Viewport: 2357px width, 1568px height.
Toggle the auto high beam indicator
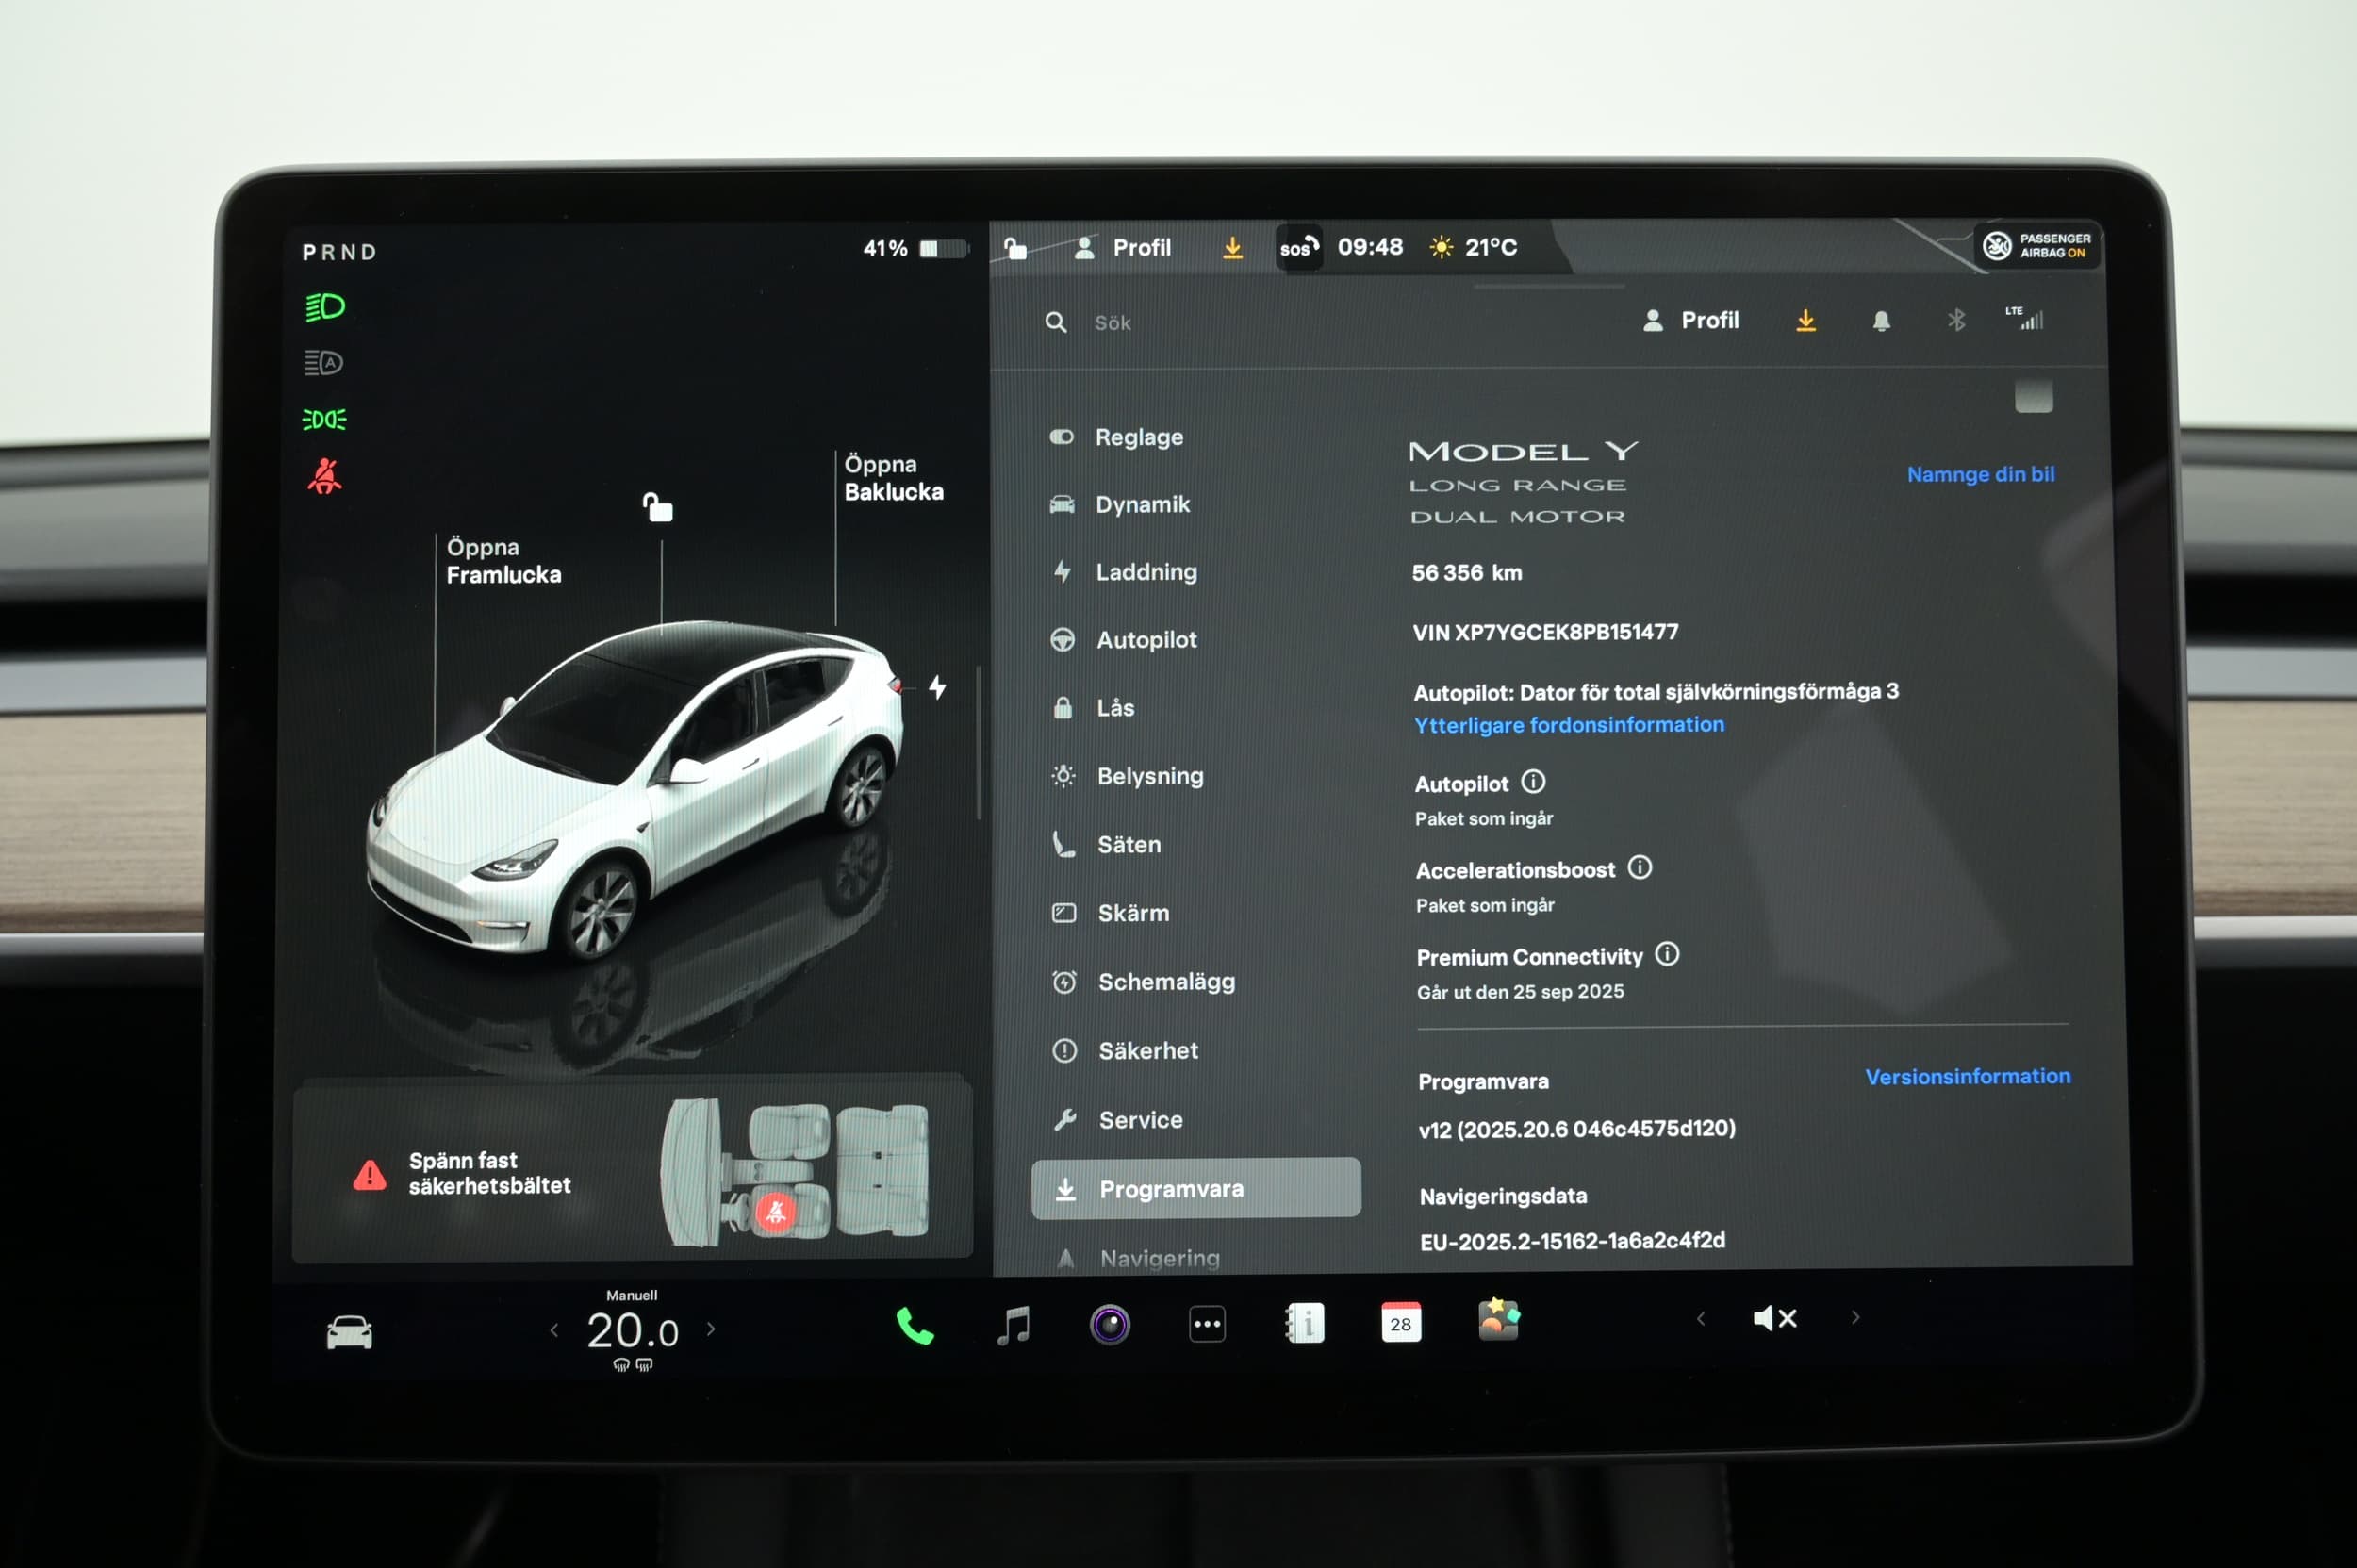323,362
